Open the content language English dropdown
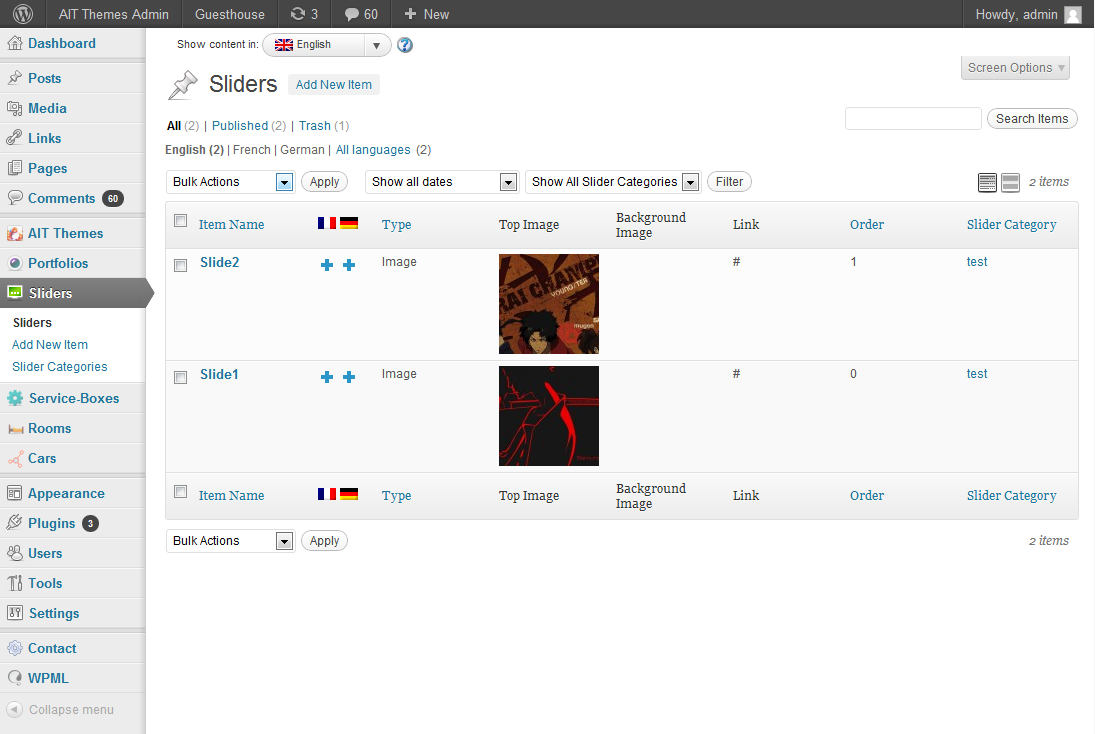 click(x=327, y=45)
